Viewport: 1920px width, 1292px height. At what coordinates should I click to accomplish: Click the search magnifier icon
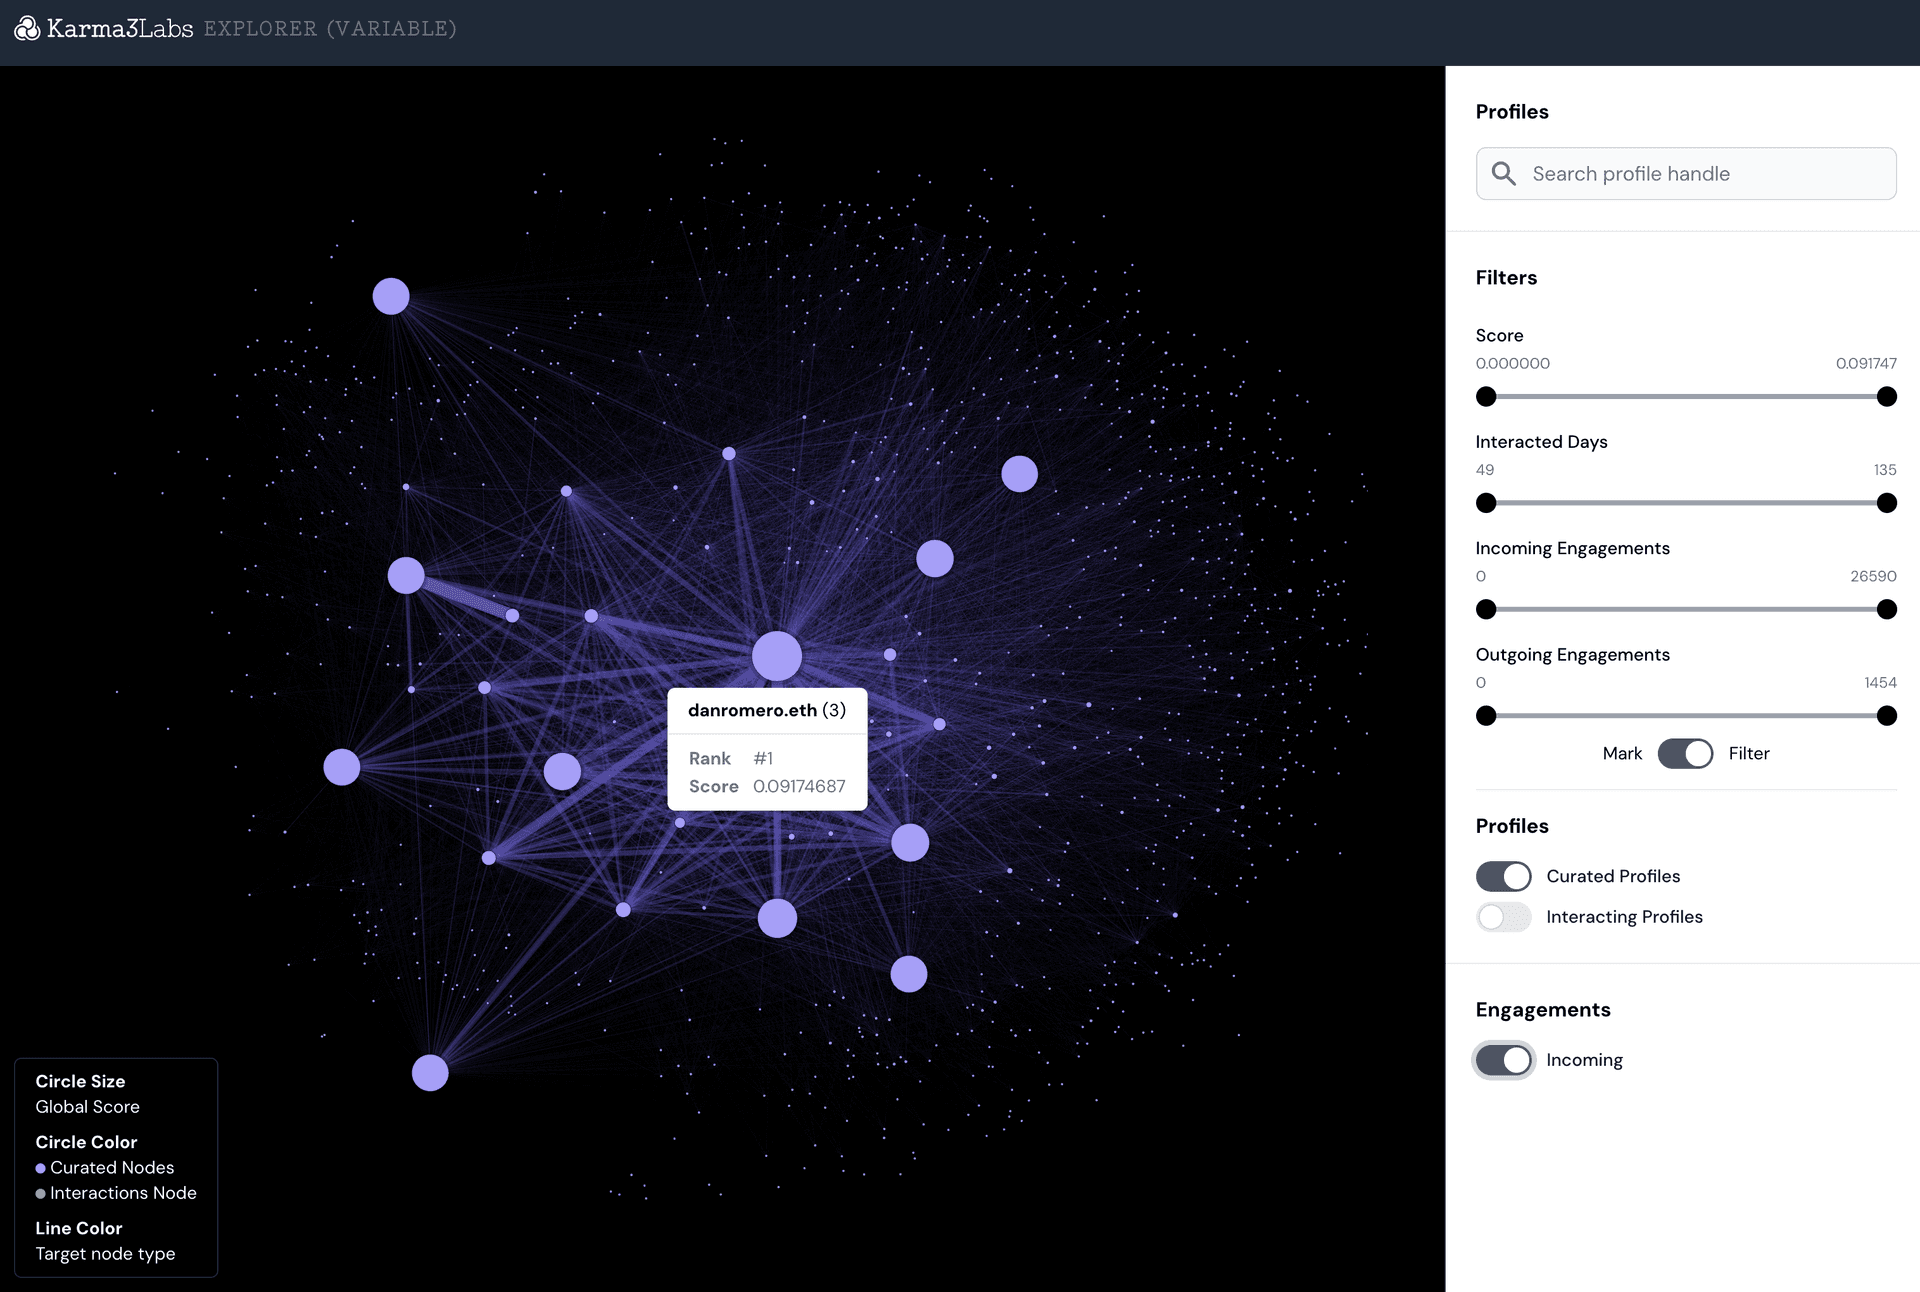click(1503, 174)
